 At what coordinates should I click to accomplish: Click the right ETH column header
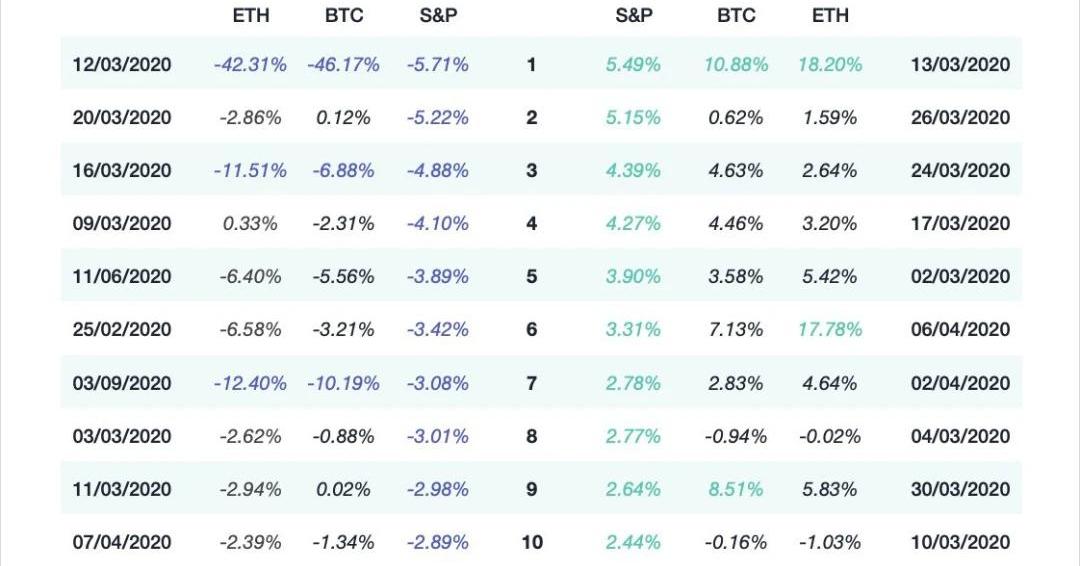830,15
